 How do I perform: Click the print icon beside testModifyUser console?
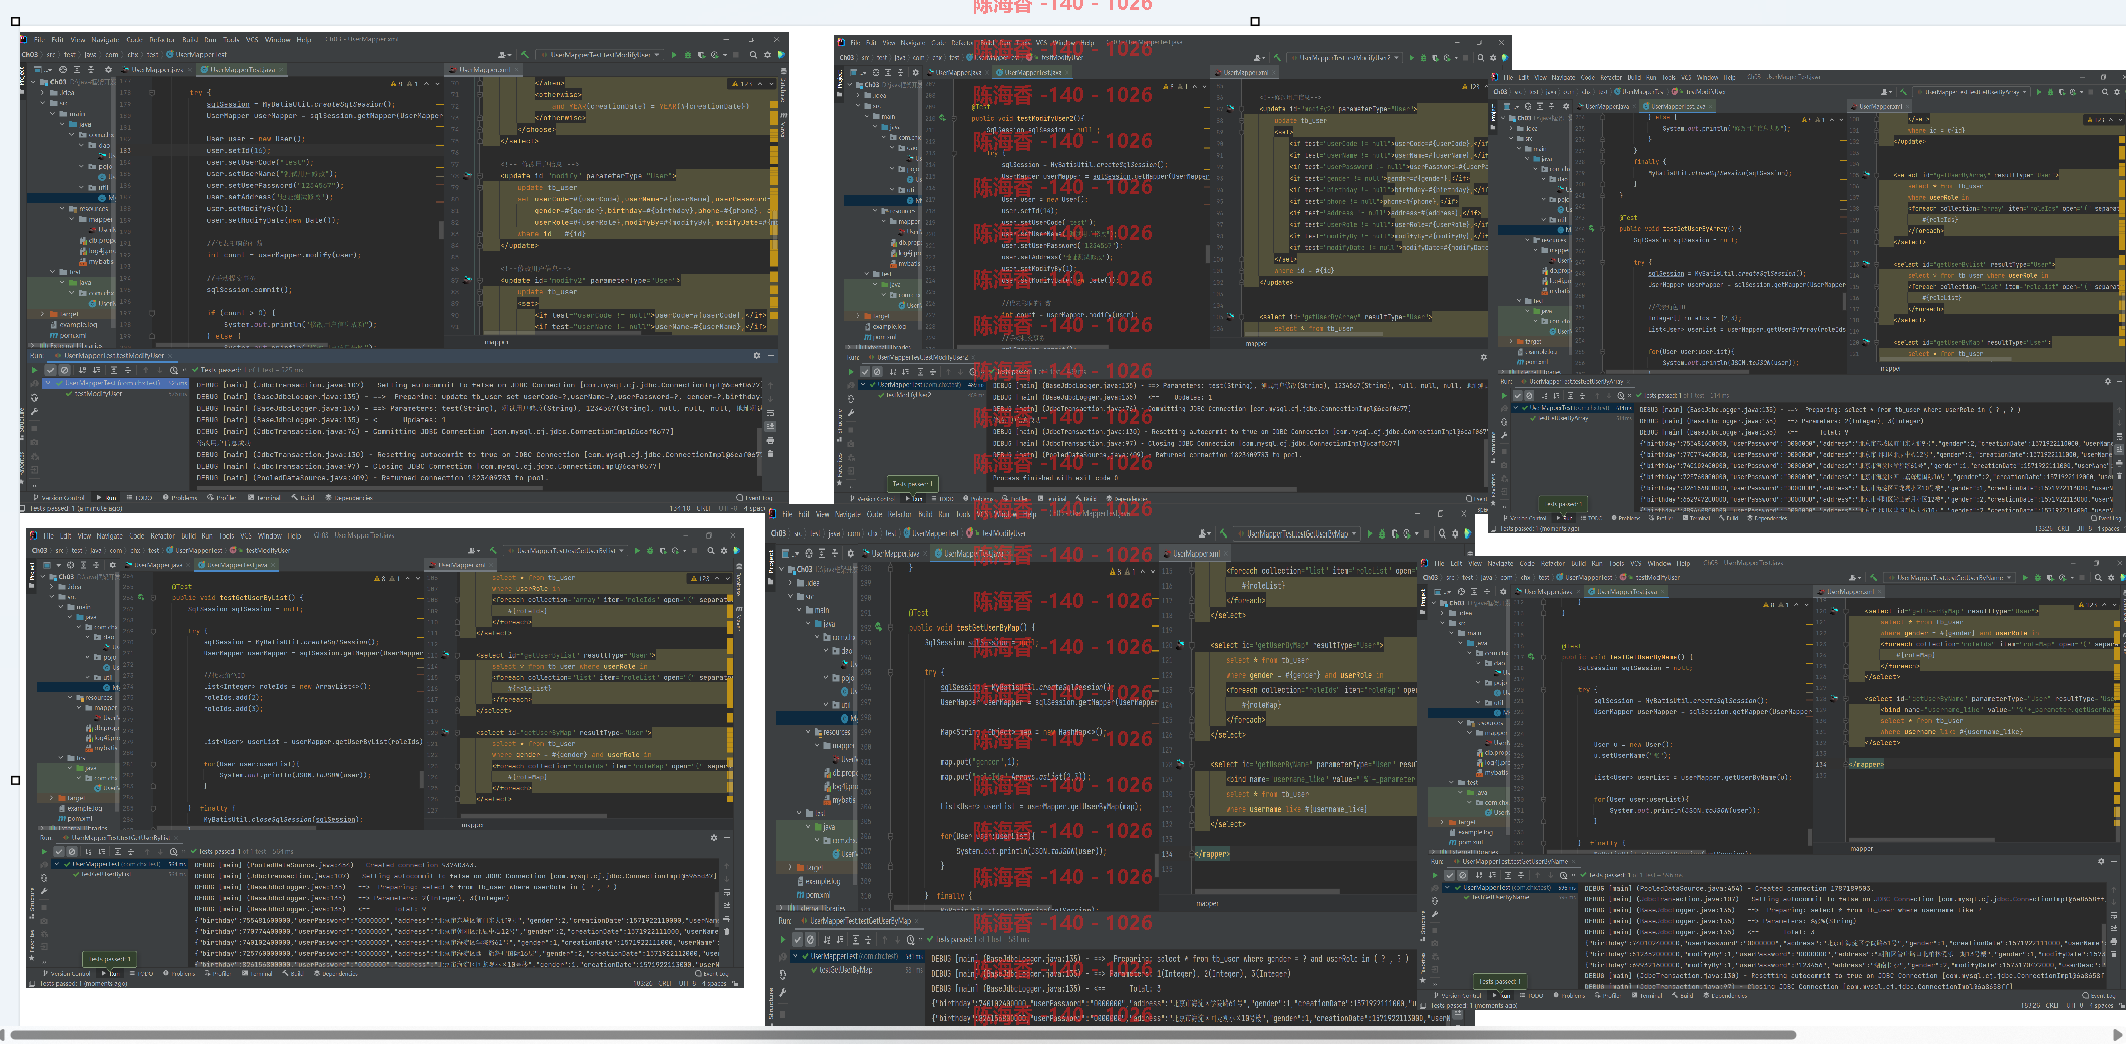770,440
